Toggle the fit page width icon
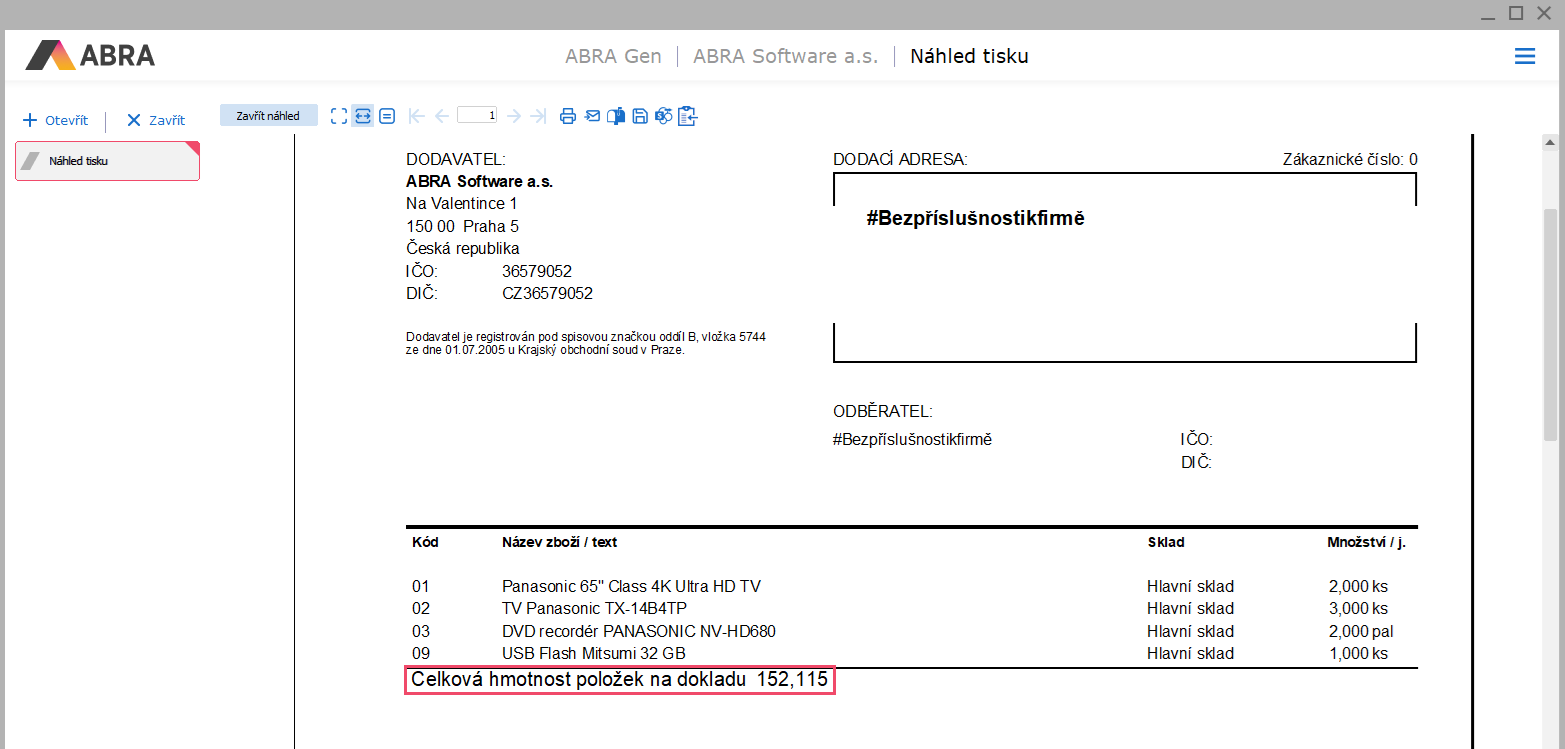This screenshot has height=749, width=1565. coord(363,116)
